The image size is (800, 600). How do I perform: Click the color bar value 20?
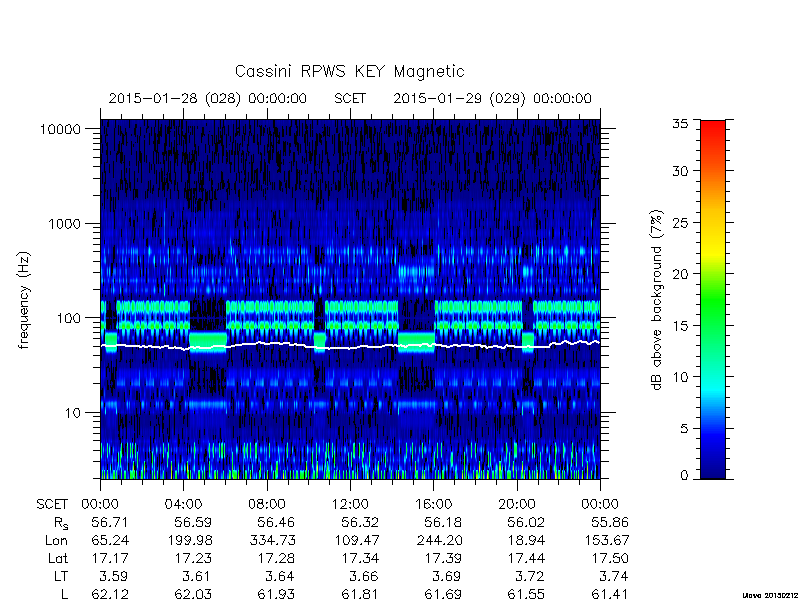point(680,274)
